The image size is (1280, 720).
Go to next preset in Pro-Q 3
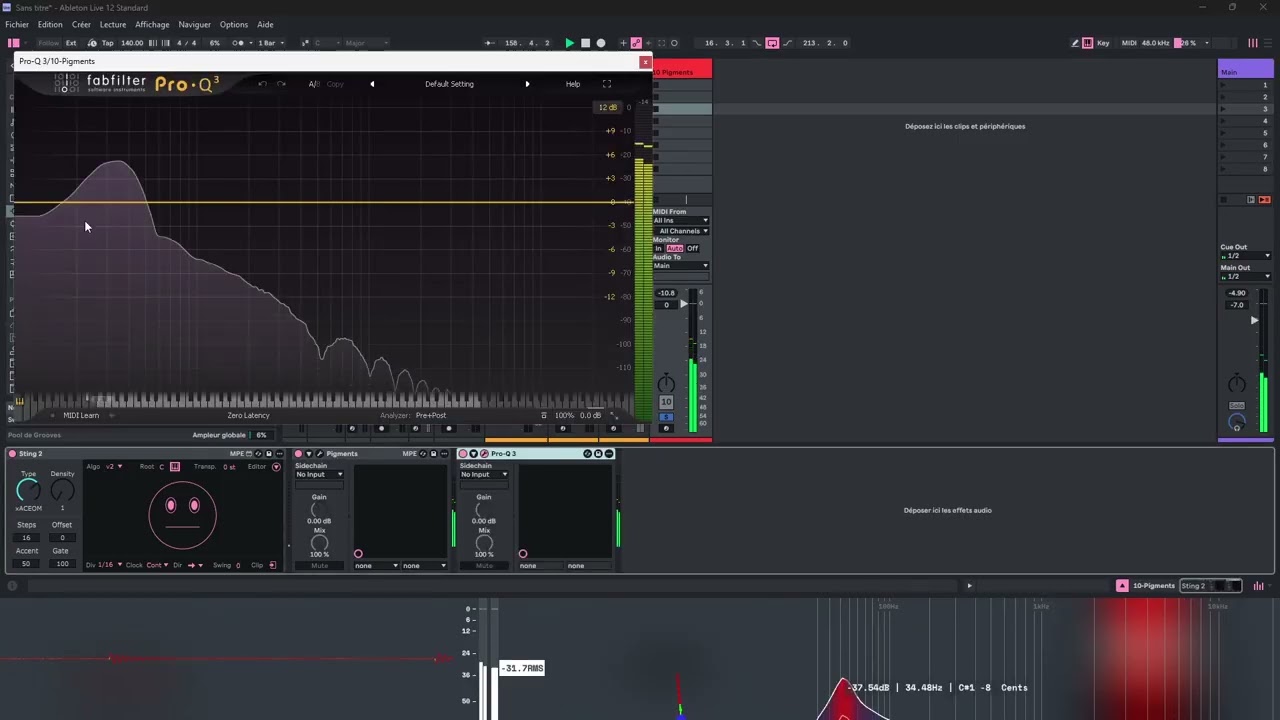(527, 84)
